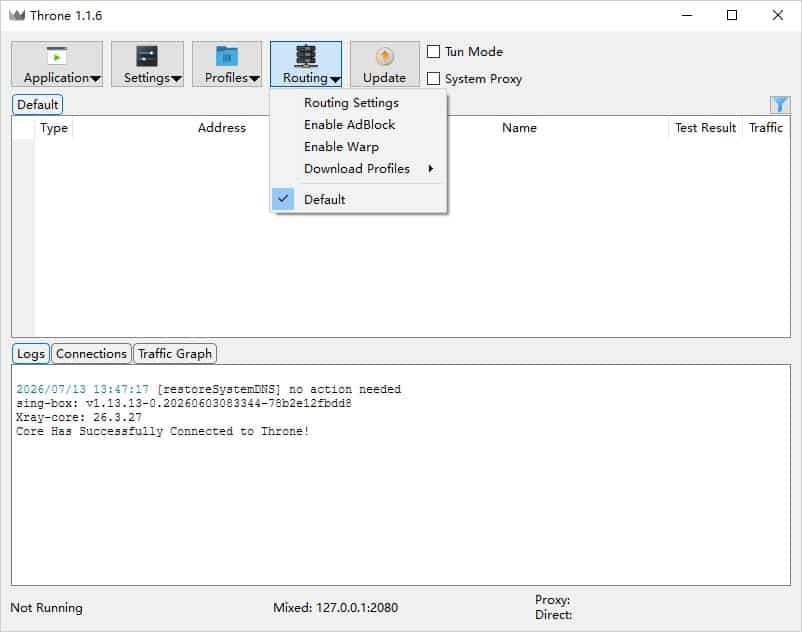
Task: Switch to the Logs tab
Action: click(x=31, y=354)
